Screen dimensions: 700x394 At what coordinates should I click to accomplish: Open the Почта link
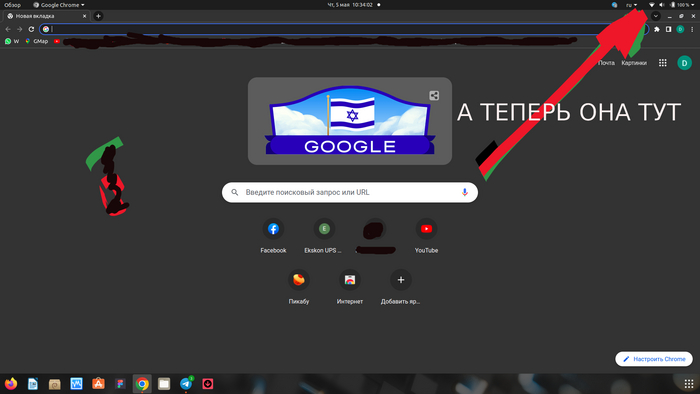606,63
